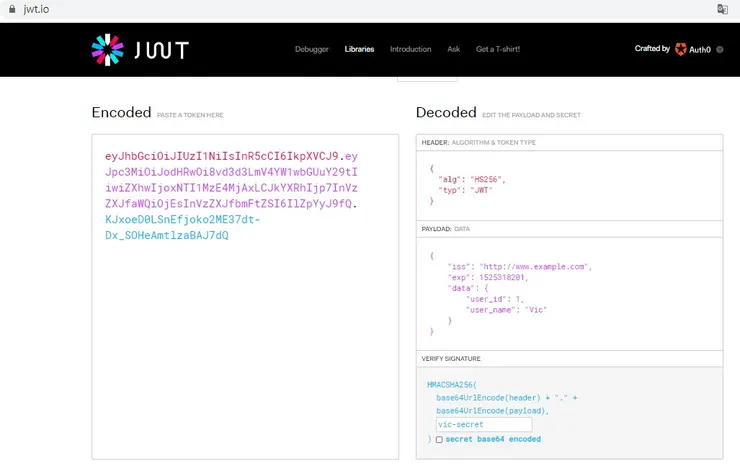Click the translate icon in the address bar
Viewport: 740px width, 468px height.
722,9
